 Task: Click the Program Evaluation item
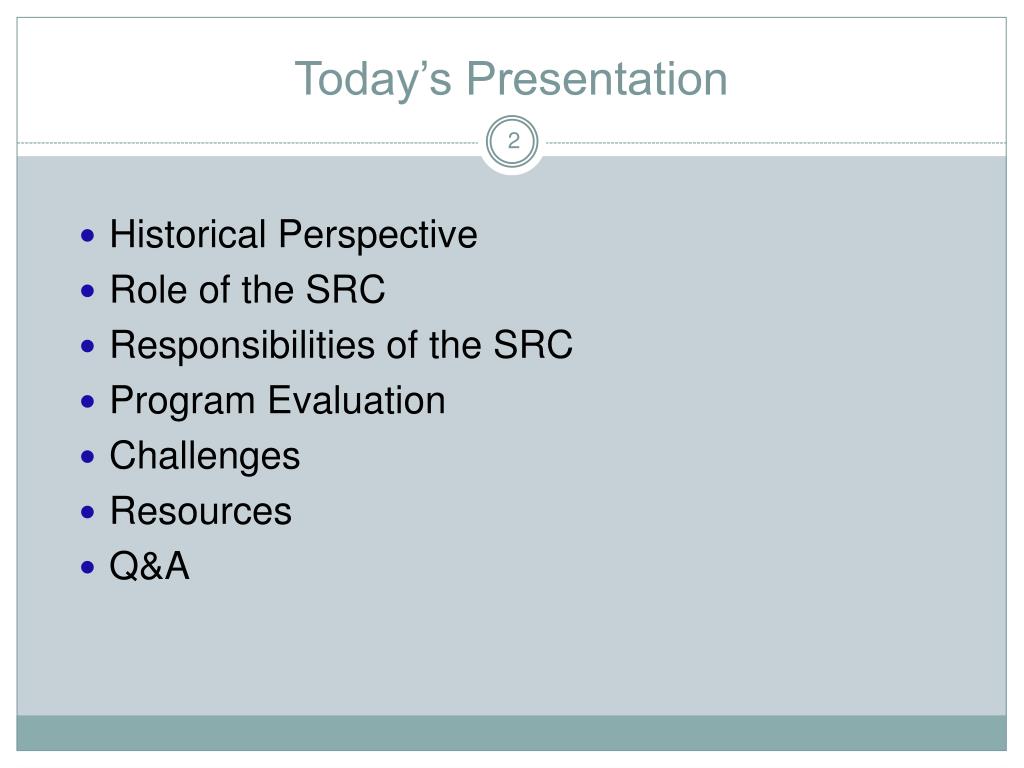(278, 401)
